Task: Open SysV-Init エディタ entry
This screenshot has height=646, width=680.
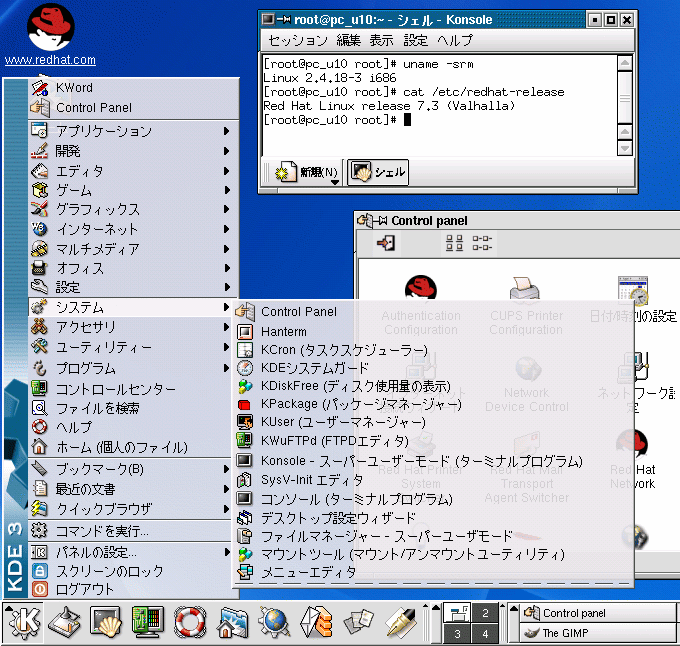Action: click(x=434, y=480)
